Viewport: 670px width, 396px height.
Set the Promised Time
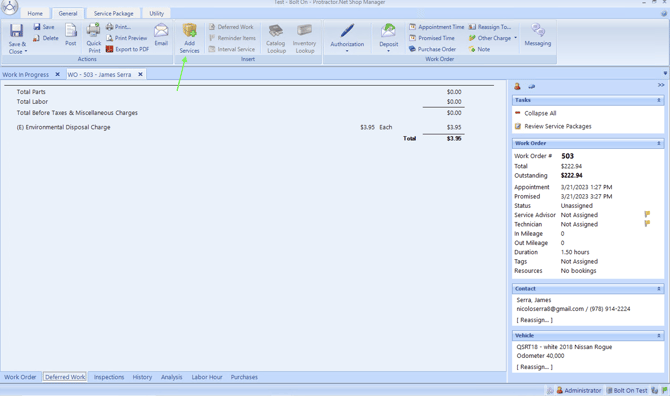coord(432,38)
